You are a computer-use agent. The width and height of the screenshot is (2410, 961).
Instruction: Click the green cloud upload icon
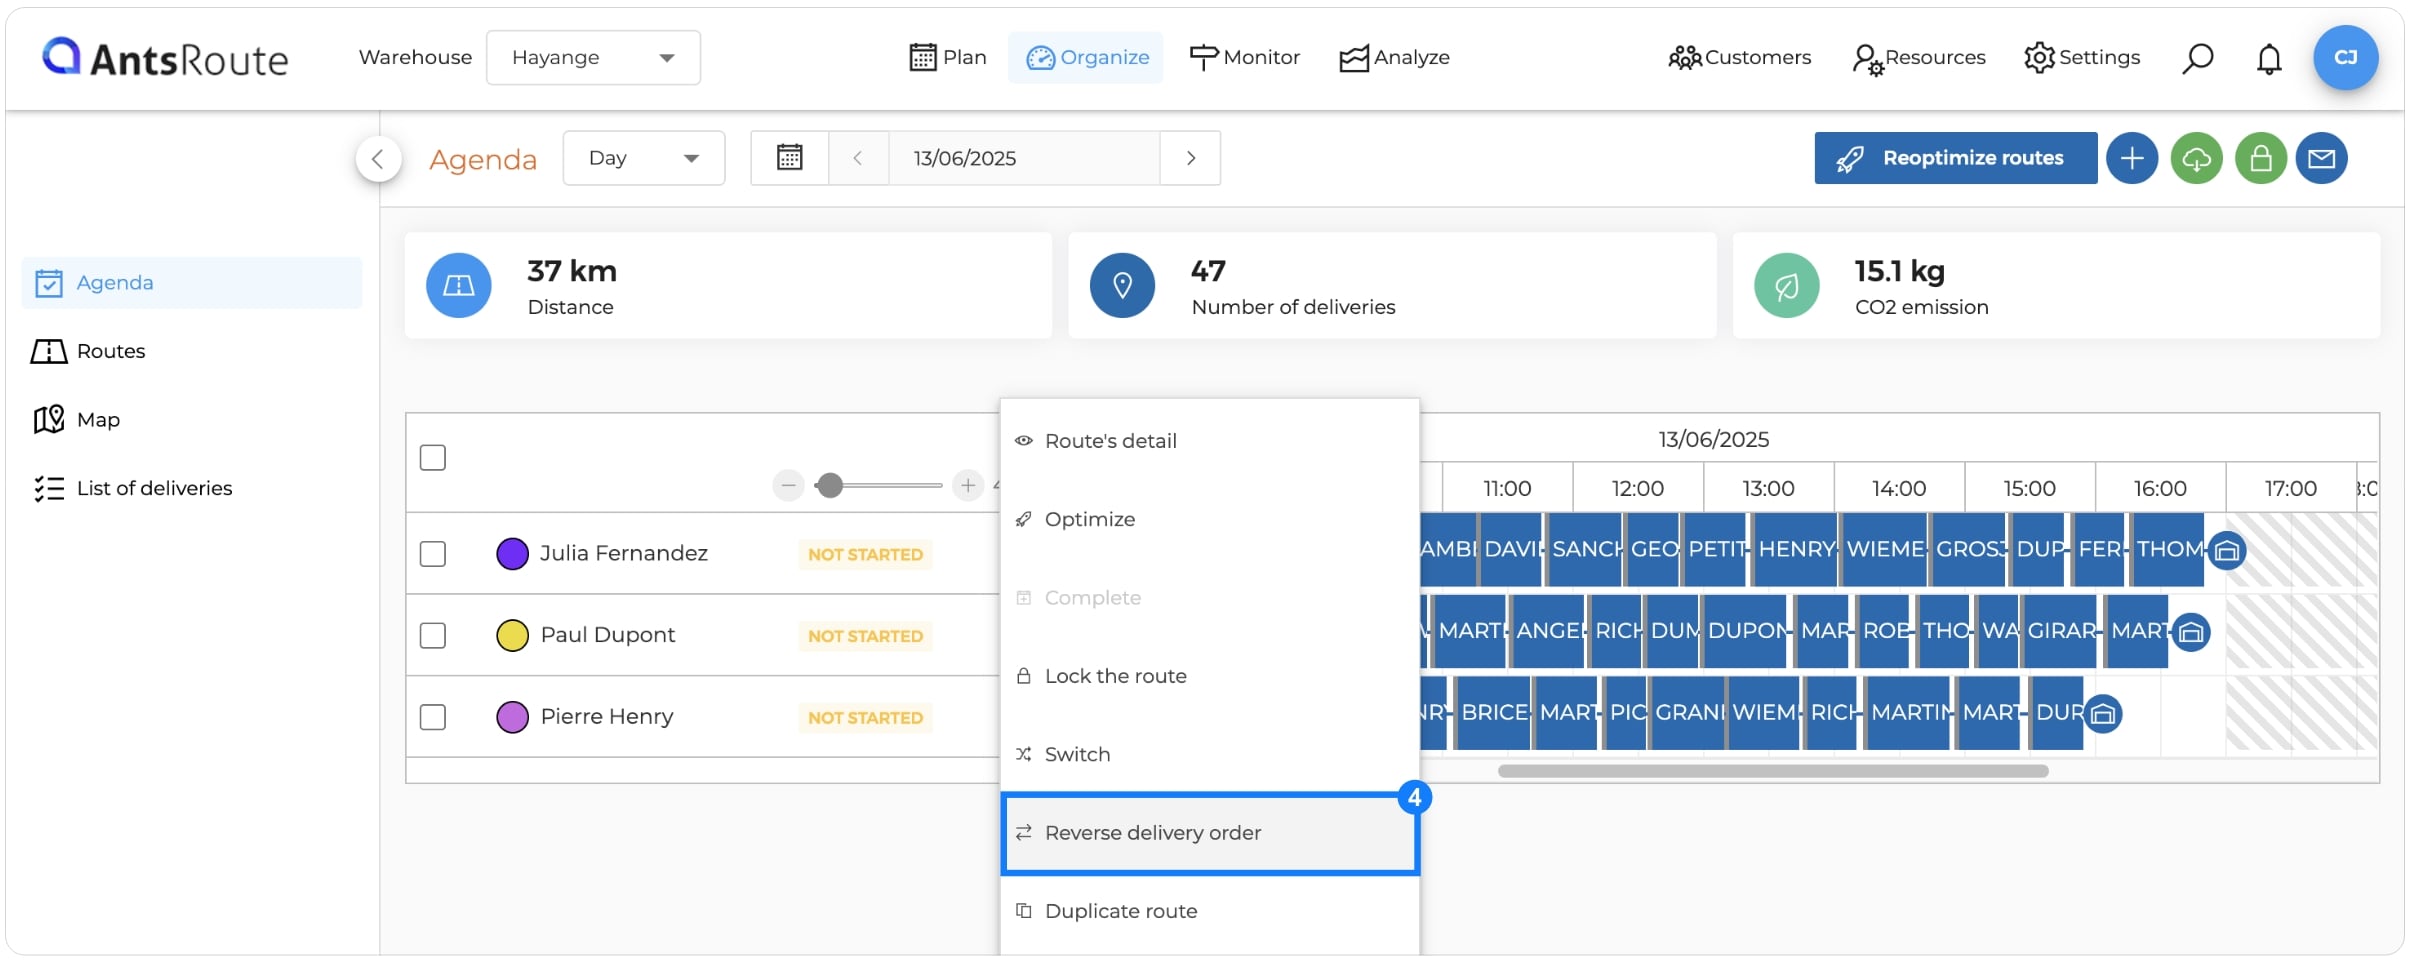click(x=2196, y=158)
